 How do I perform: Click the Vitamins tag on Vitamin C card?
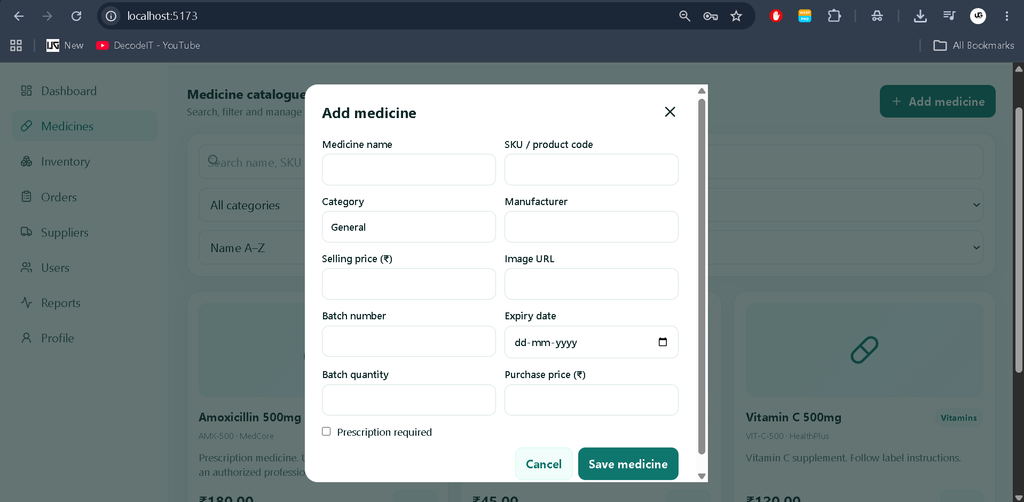click(x=959, y=418)
